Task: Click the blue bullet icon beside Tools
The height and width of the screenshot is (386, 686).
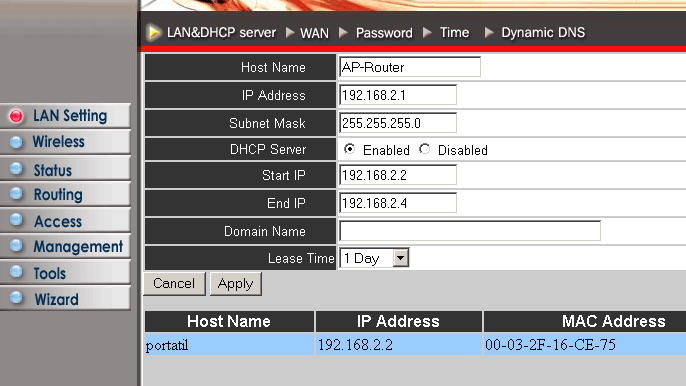Action: tap(16, 272)
